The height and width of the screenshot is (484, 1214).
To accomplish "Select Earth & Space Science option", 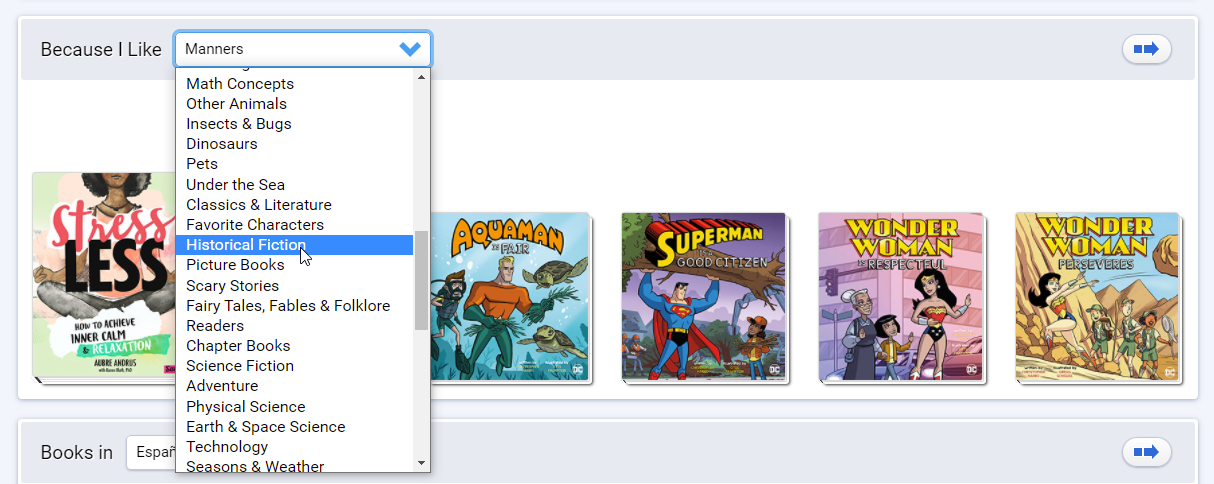I will [265, 427].
